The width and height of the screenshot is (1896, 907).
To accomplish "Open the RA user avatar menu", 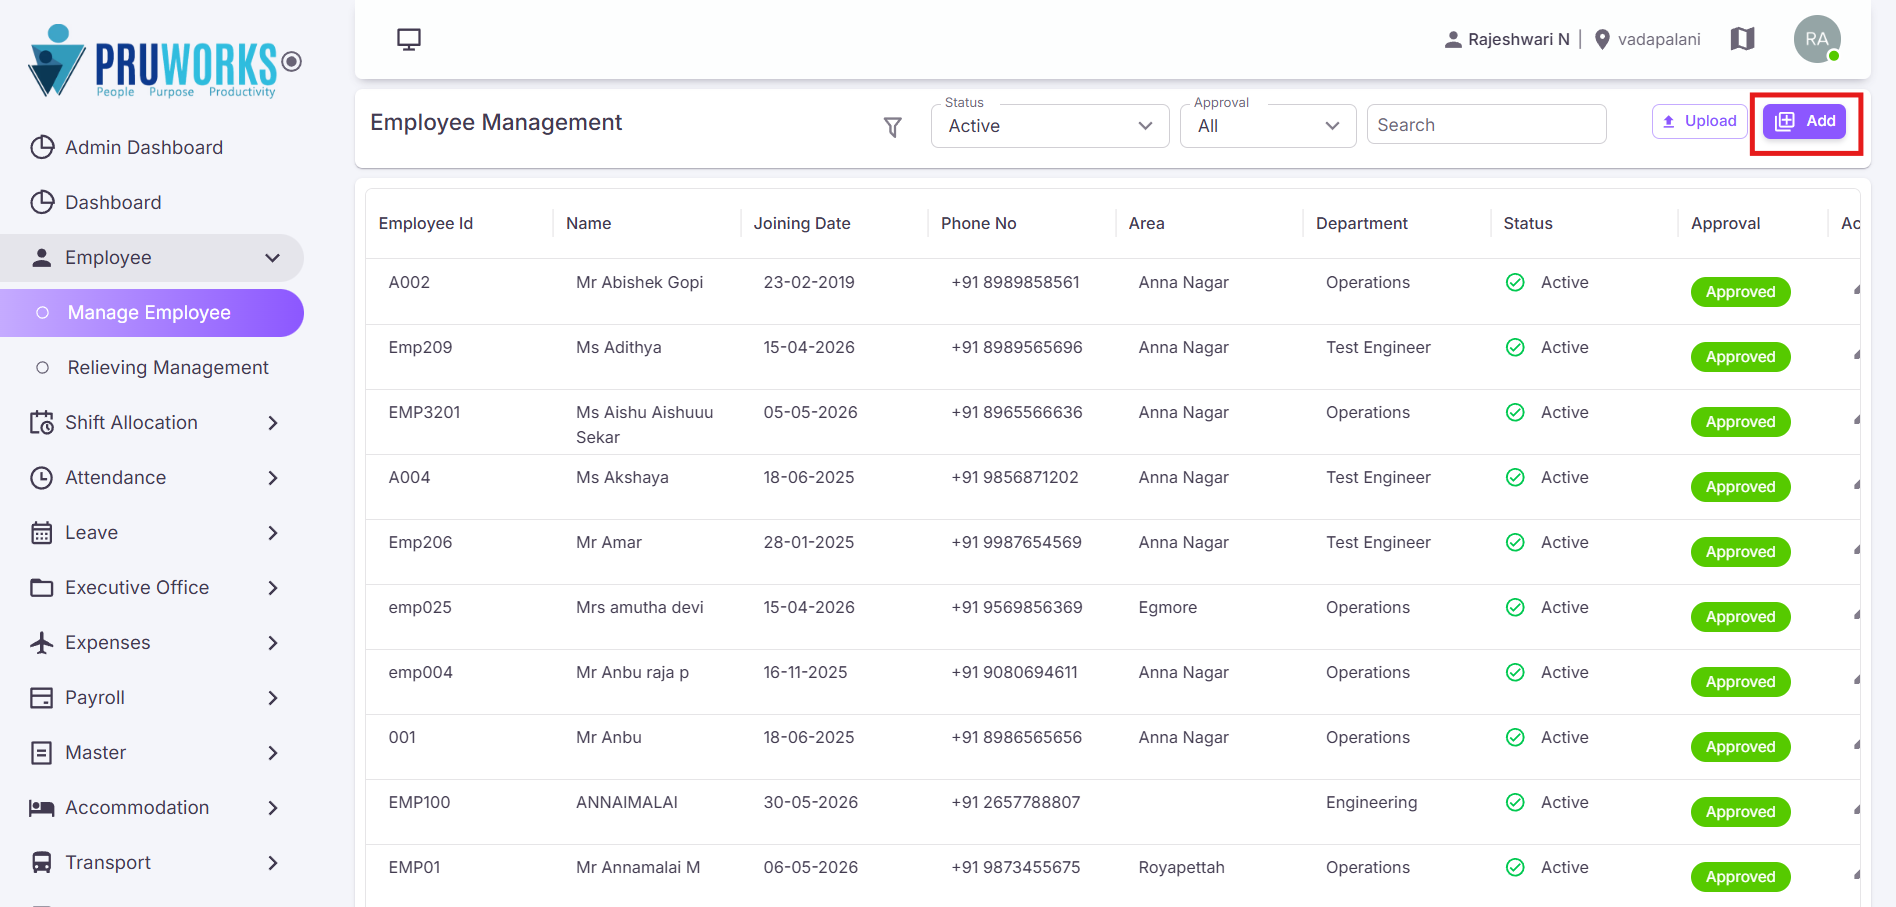I will coord(1817,39).
